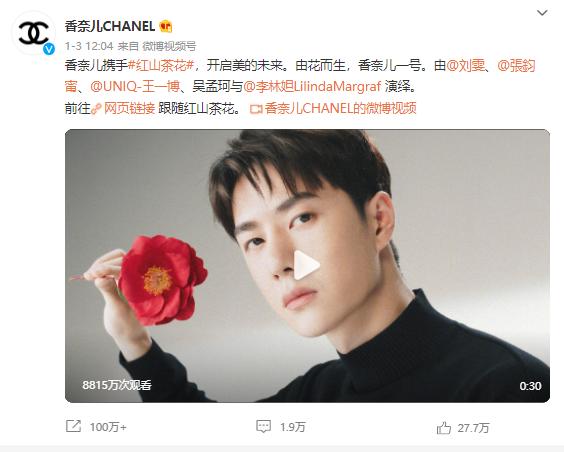This screenshot has height=452, width=564.
Task: Follow the 网页链接 web link
Action: (x=123, y=108)
